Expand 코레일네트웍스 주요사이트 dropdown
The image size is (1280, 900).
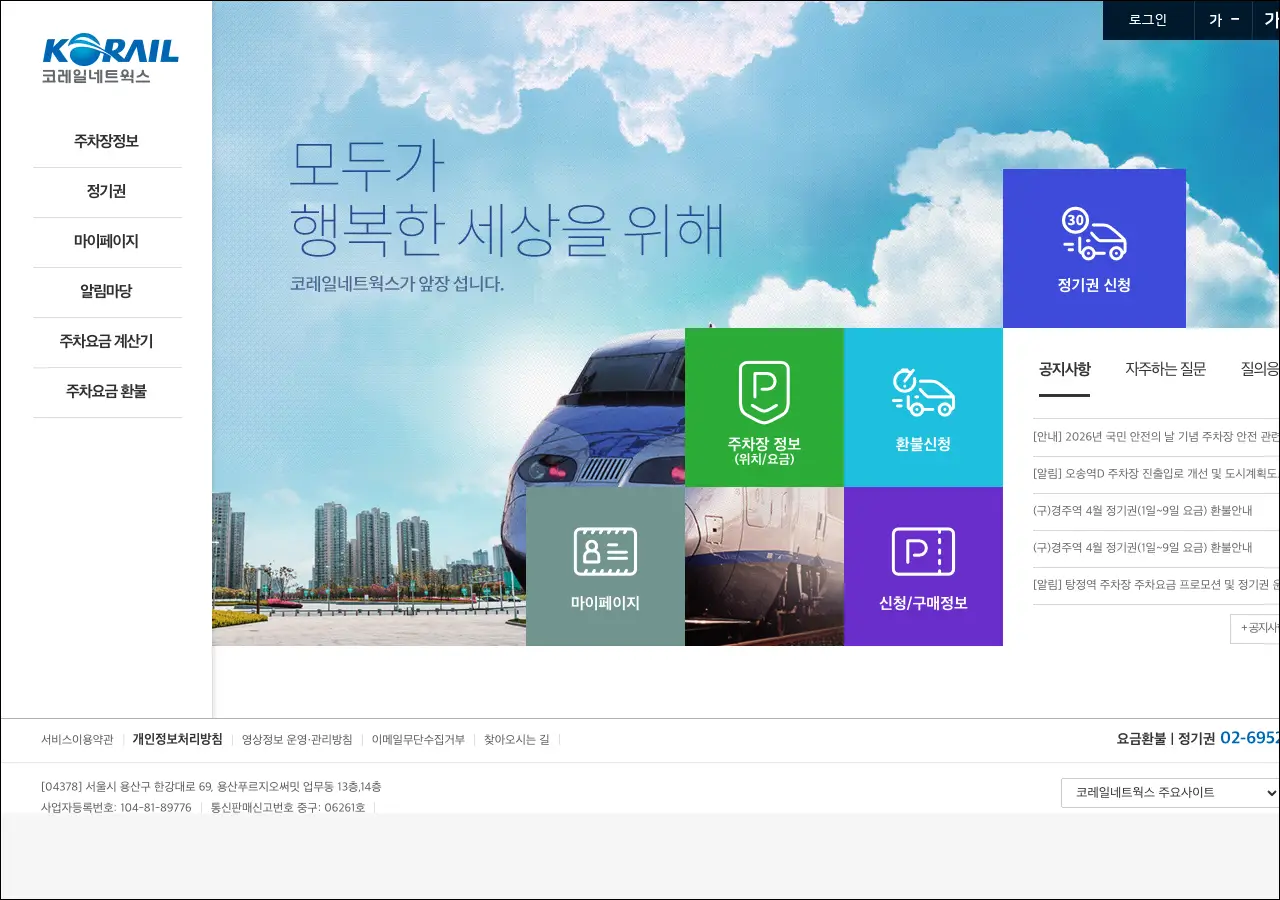(1170, 792)
